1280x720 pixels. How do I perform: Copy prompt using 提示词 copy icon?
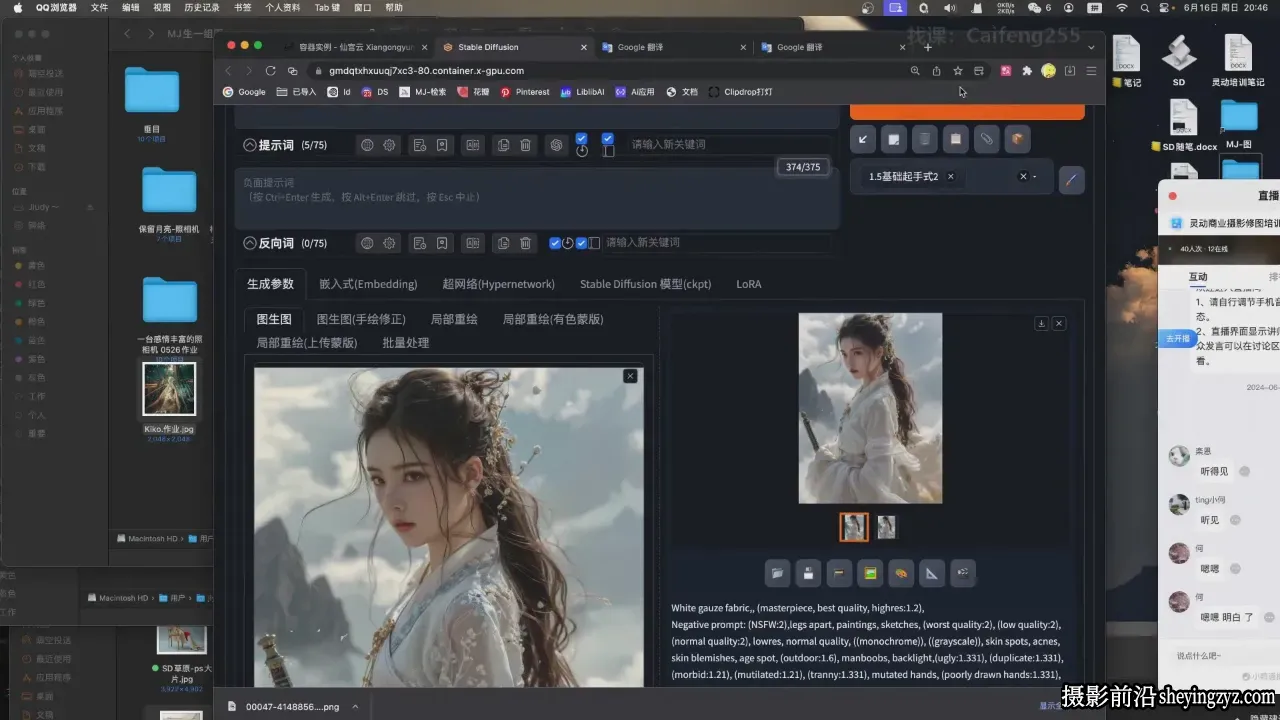point(503,145)
